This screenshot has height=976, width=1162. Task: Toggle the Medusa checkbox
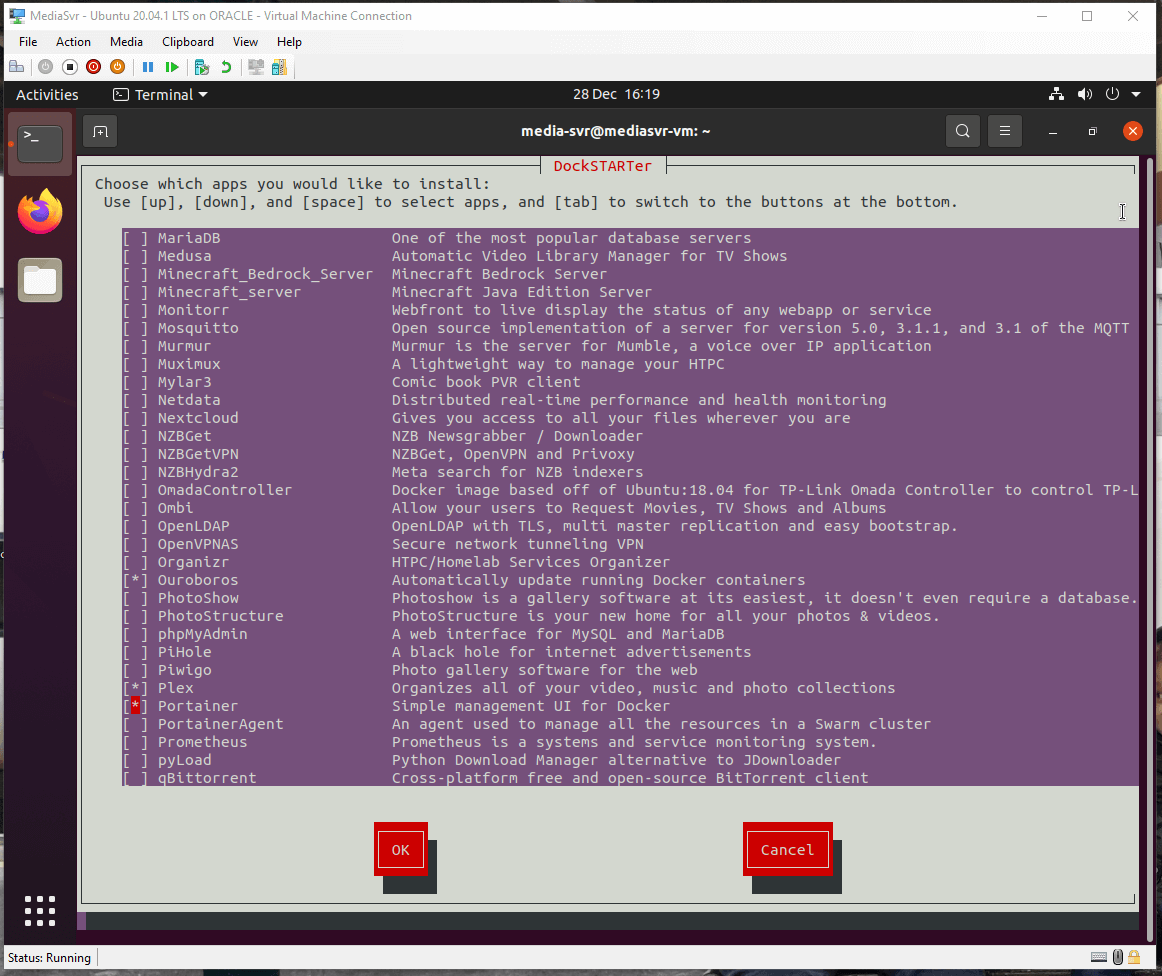(135, 256)
